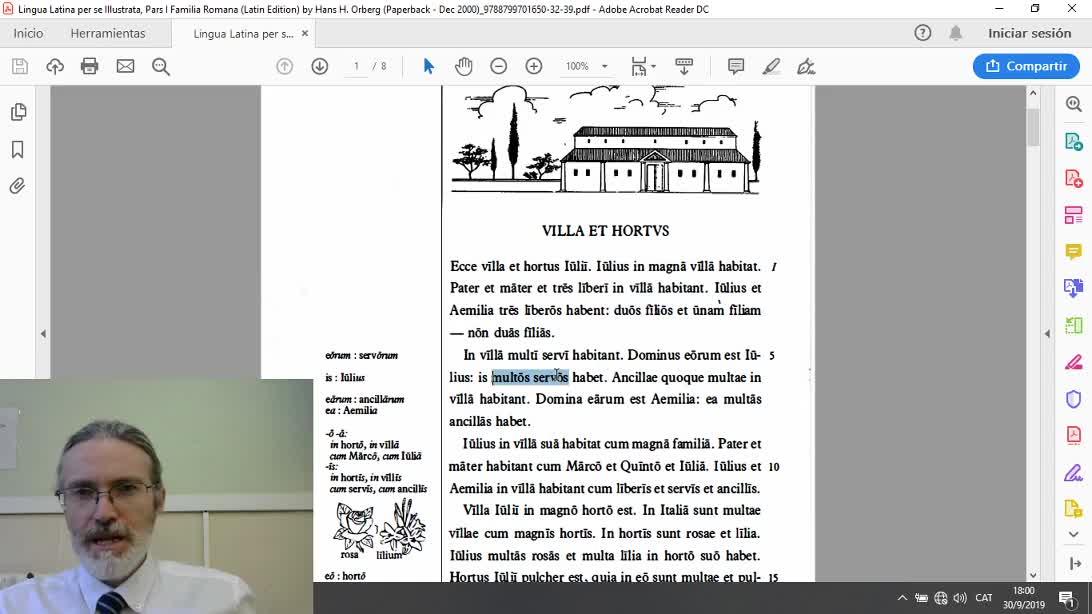Open the Windows action center icon
Viewport: 1092px width, 614px height.
(1067, 598)
